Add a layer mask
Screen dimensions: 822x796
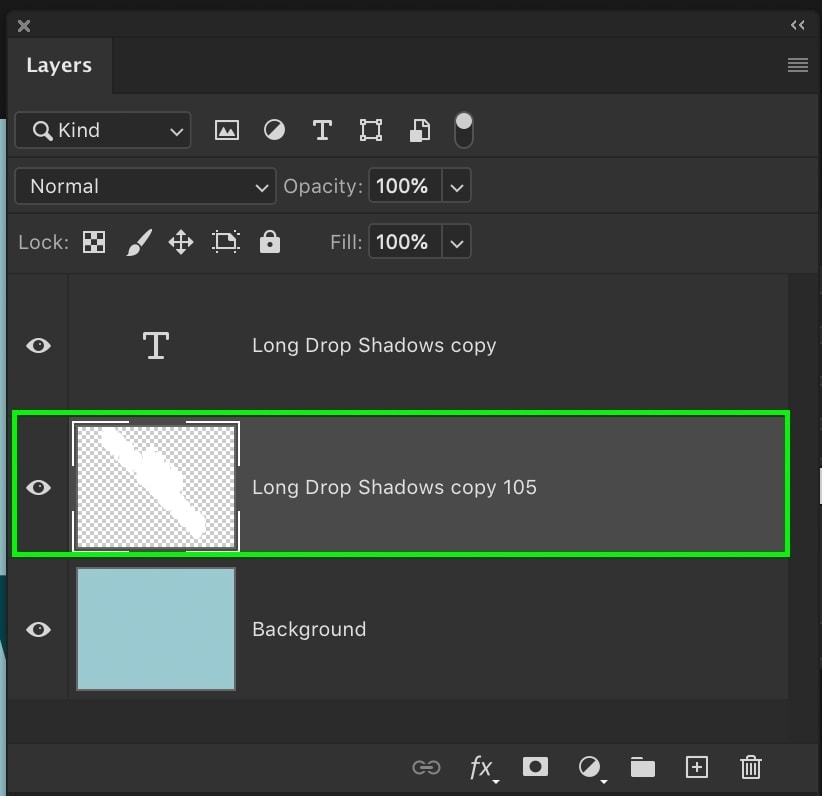click(535, 767)
